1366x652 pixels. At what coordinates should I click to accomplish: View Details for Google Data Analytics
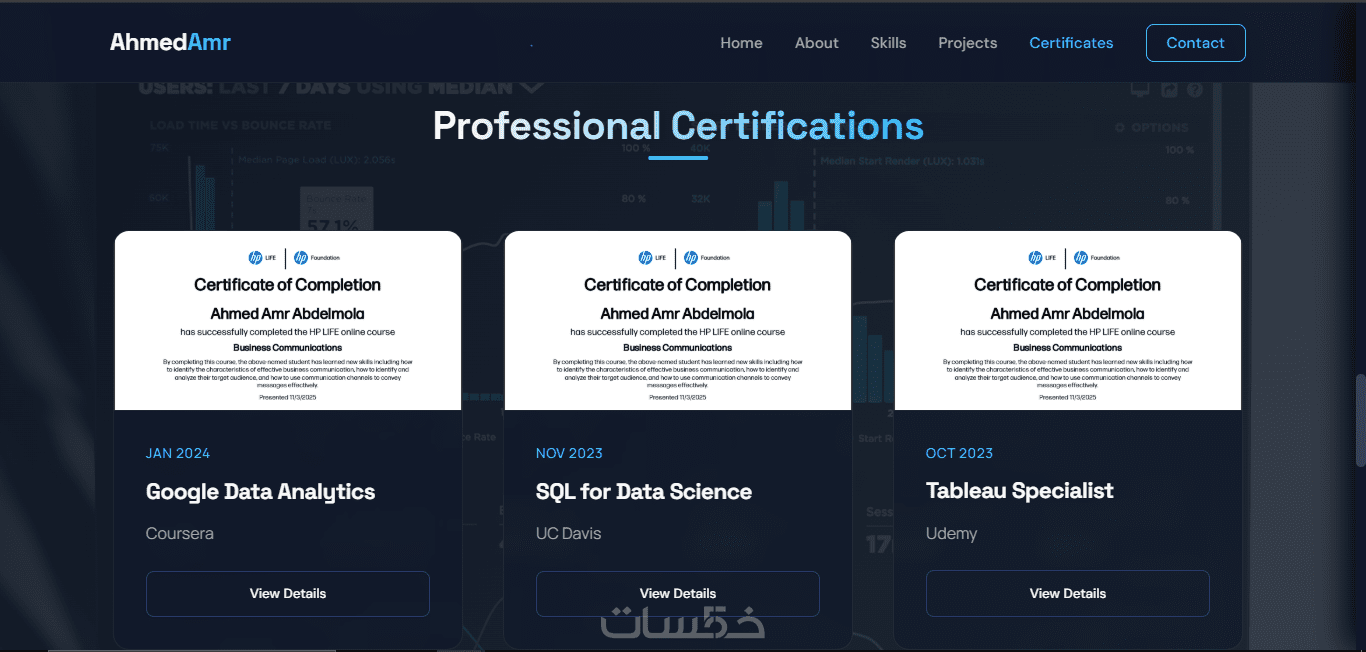(x=288, y=594)
